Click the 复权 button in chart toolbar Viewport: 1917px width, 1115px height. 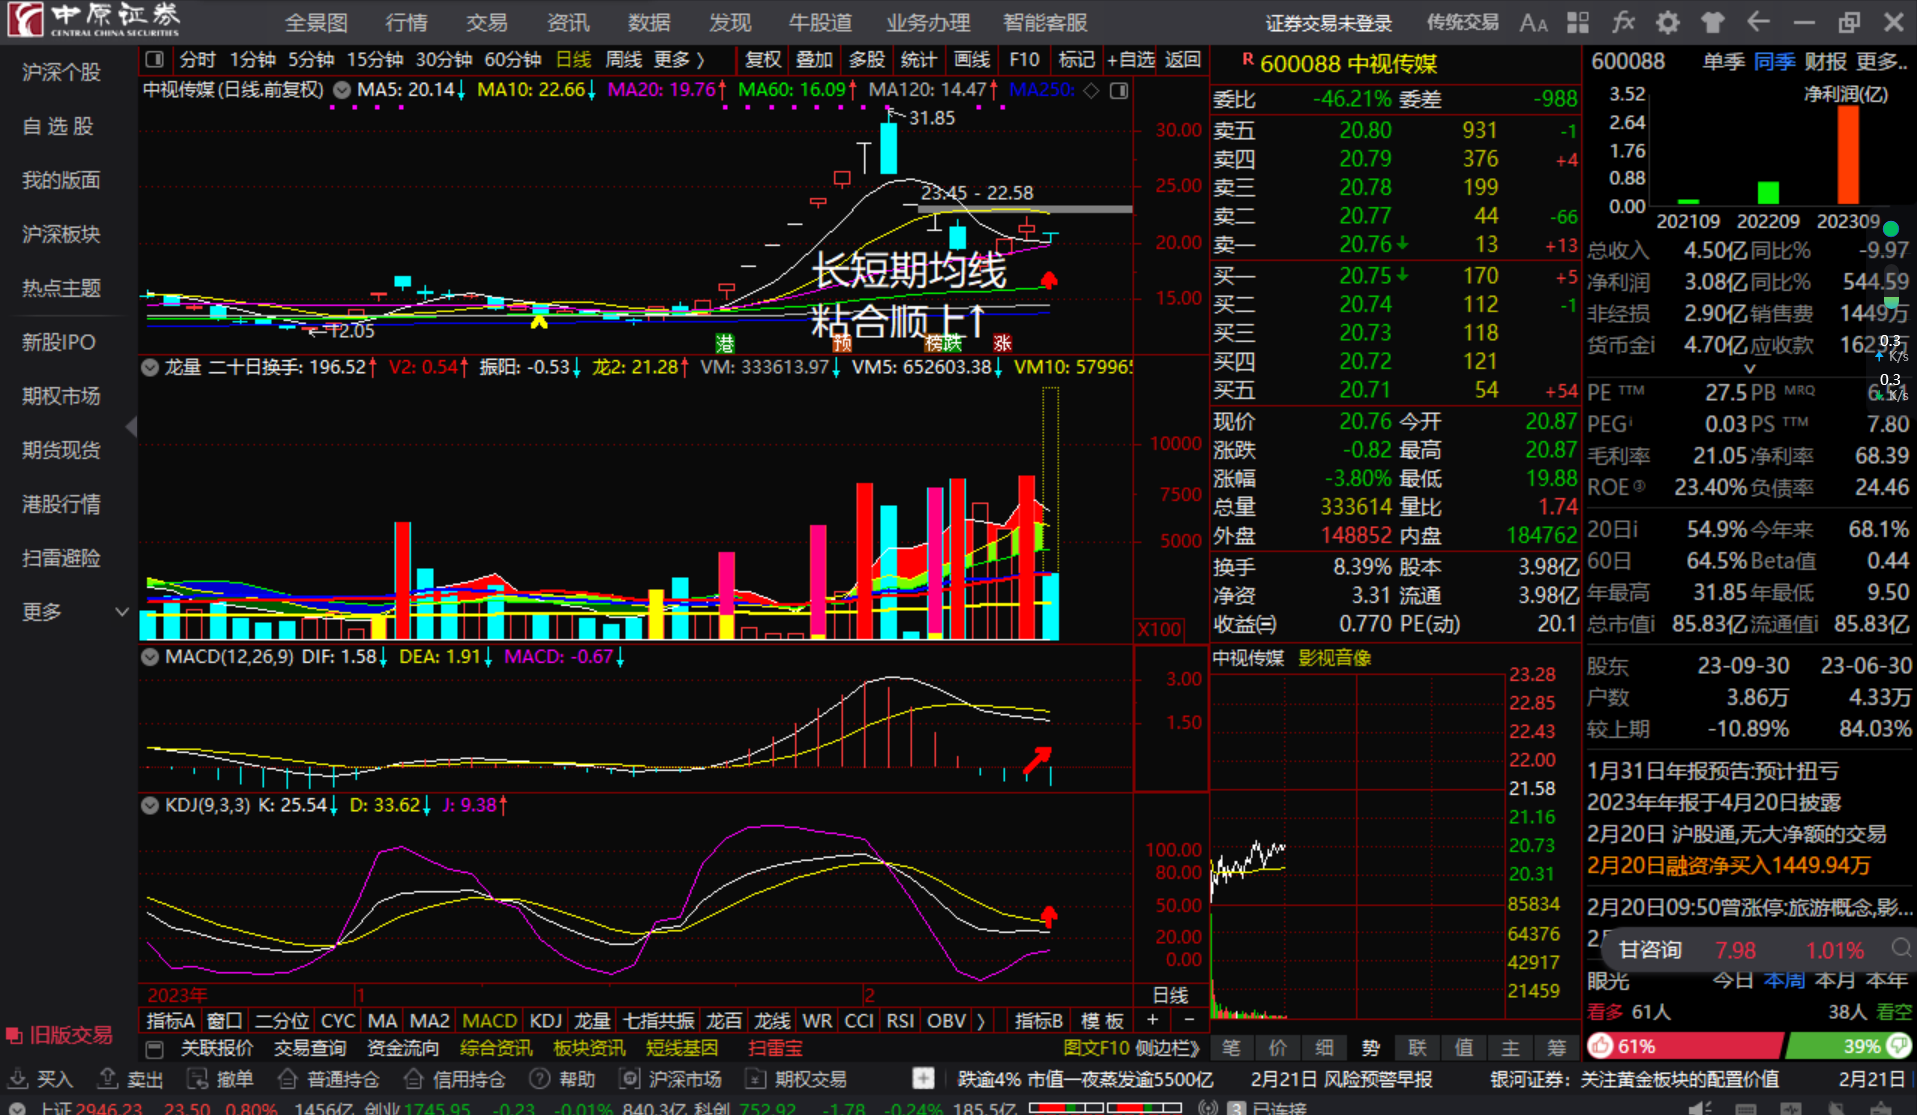point(763,60)
